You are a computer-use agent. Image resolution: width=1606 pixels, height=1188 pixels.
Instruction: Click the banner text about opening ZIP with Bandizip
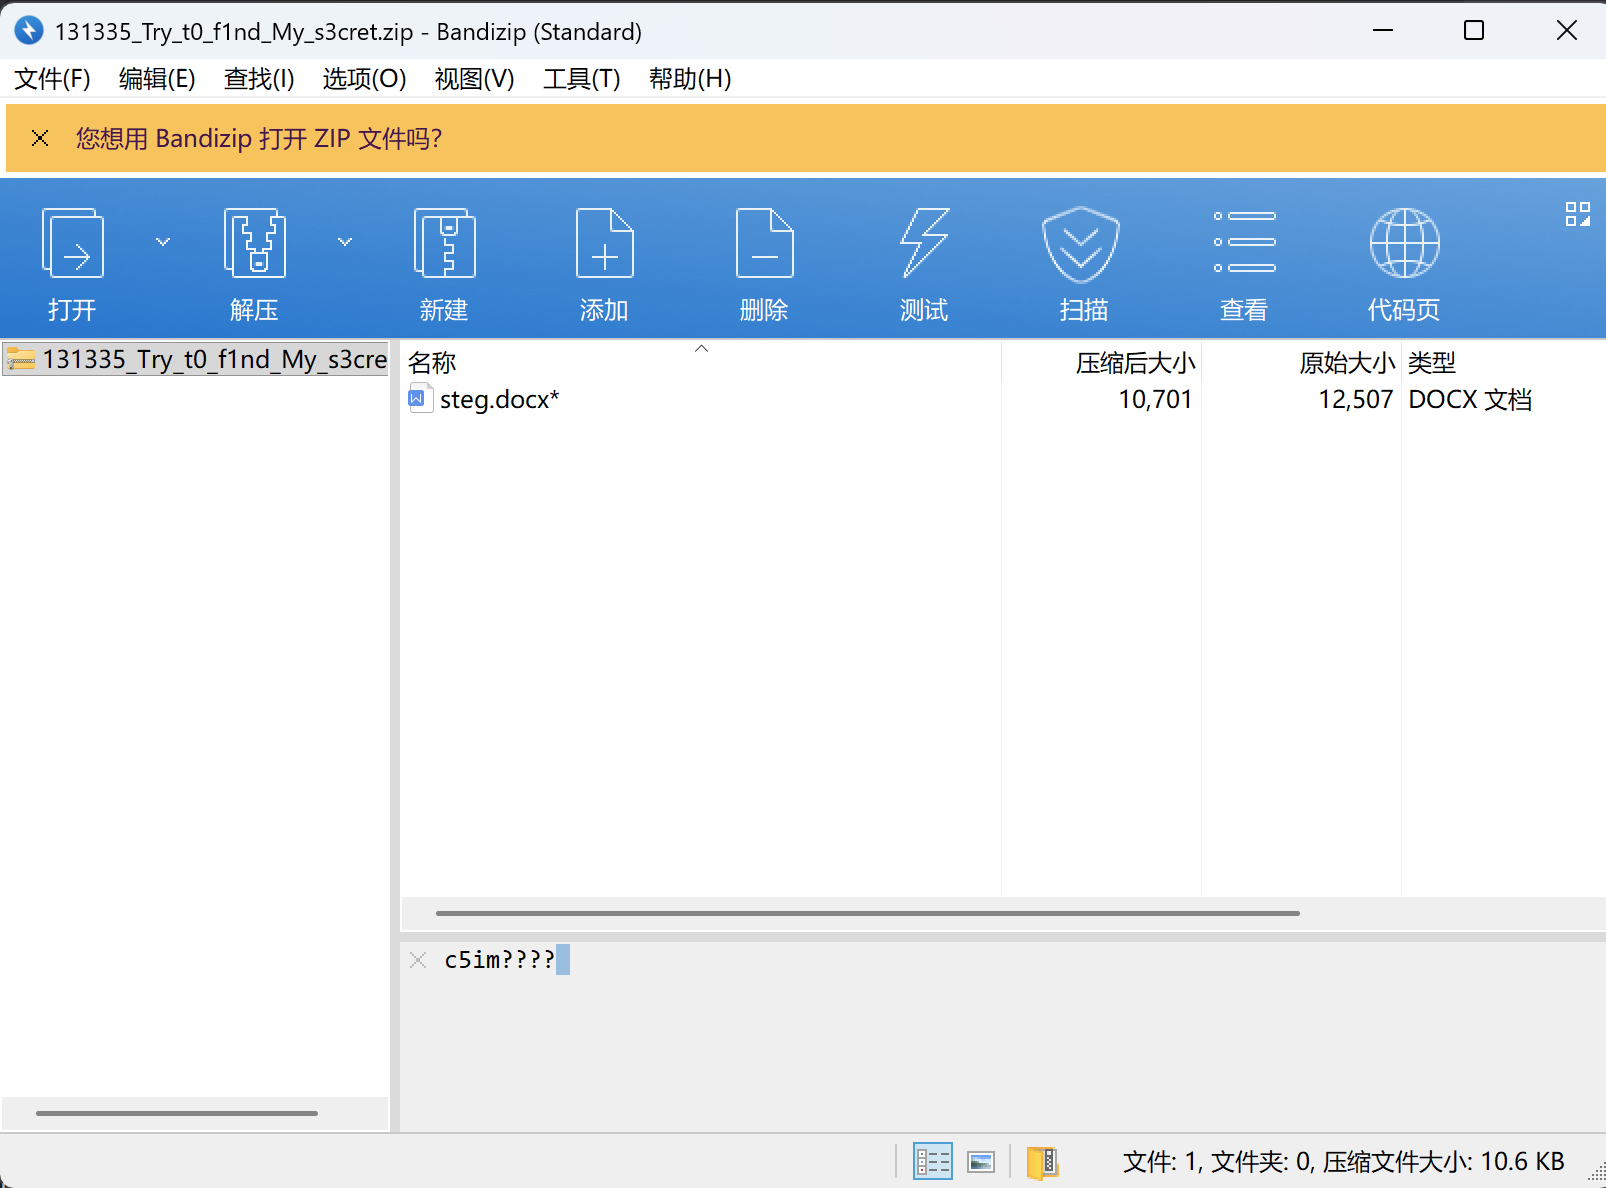(x=259, y=138)
